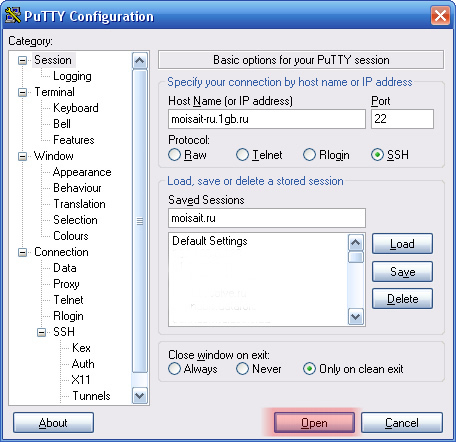
Task: Select the Telnet protocol radio button
Action: (x=242, y=155)
